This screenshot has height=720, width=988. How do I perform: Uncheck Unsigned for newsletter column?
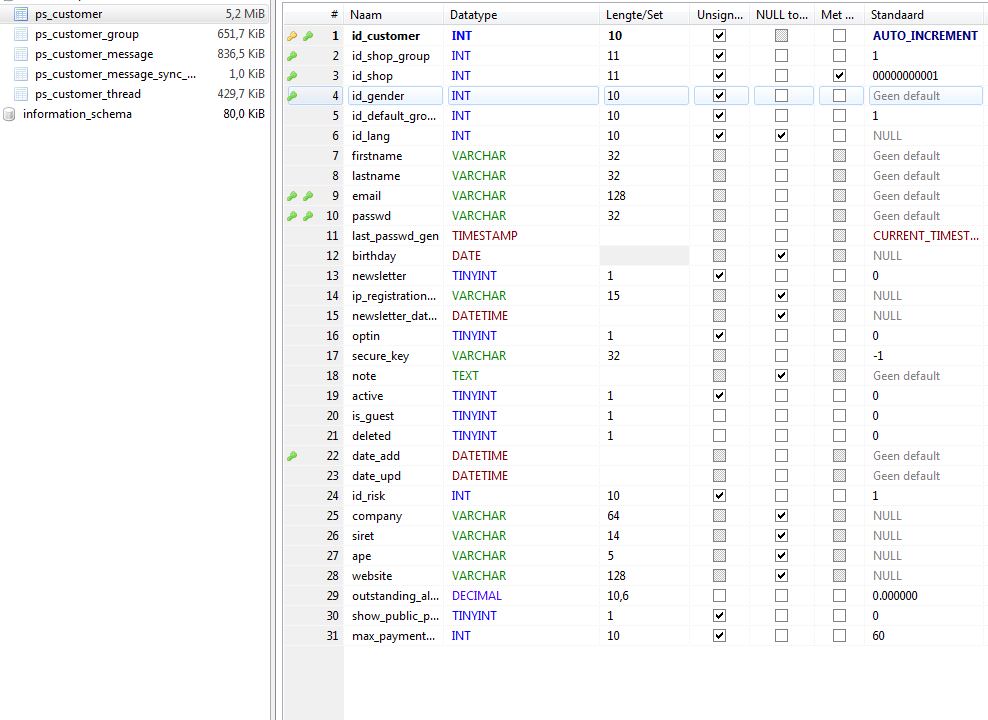(719, 276)
